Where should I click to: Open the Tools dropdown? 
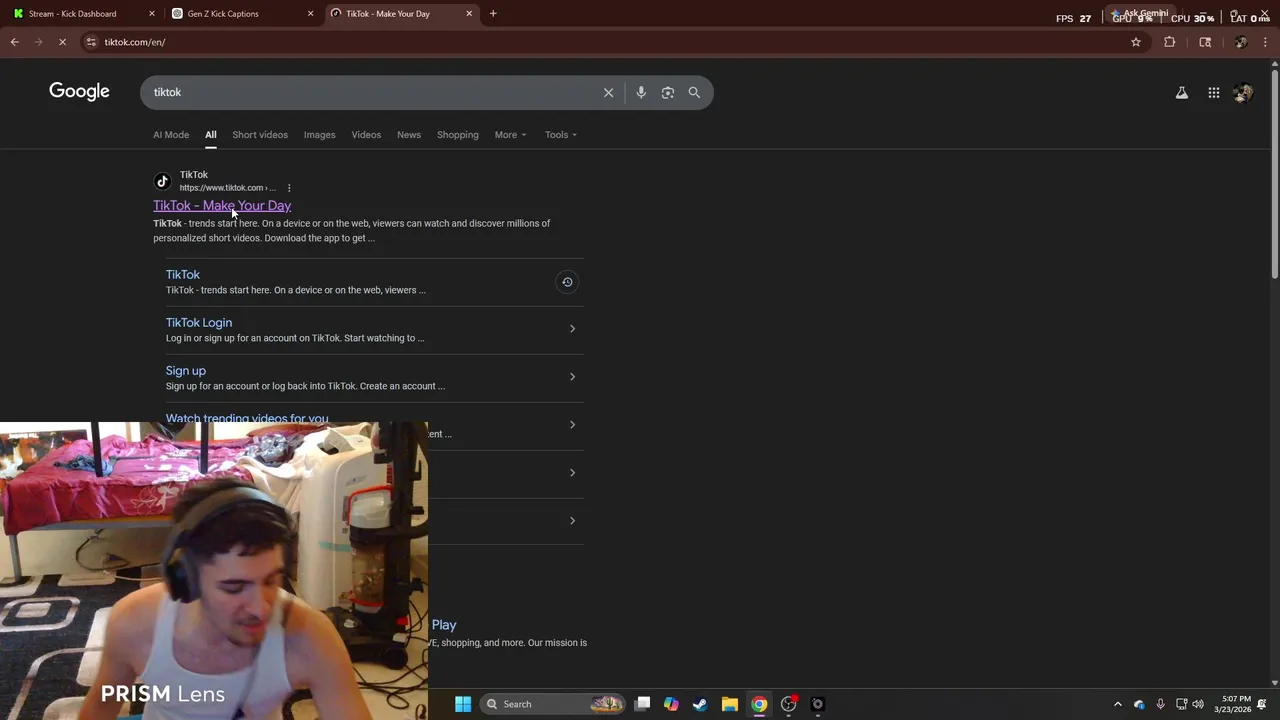click(561, 135)
